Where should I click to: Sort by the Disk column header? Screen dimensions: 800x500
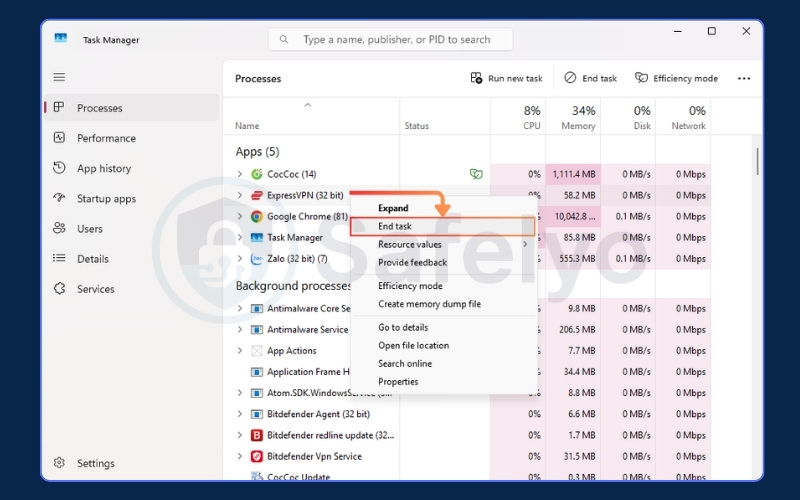[x=642, y=126]
